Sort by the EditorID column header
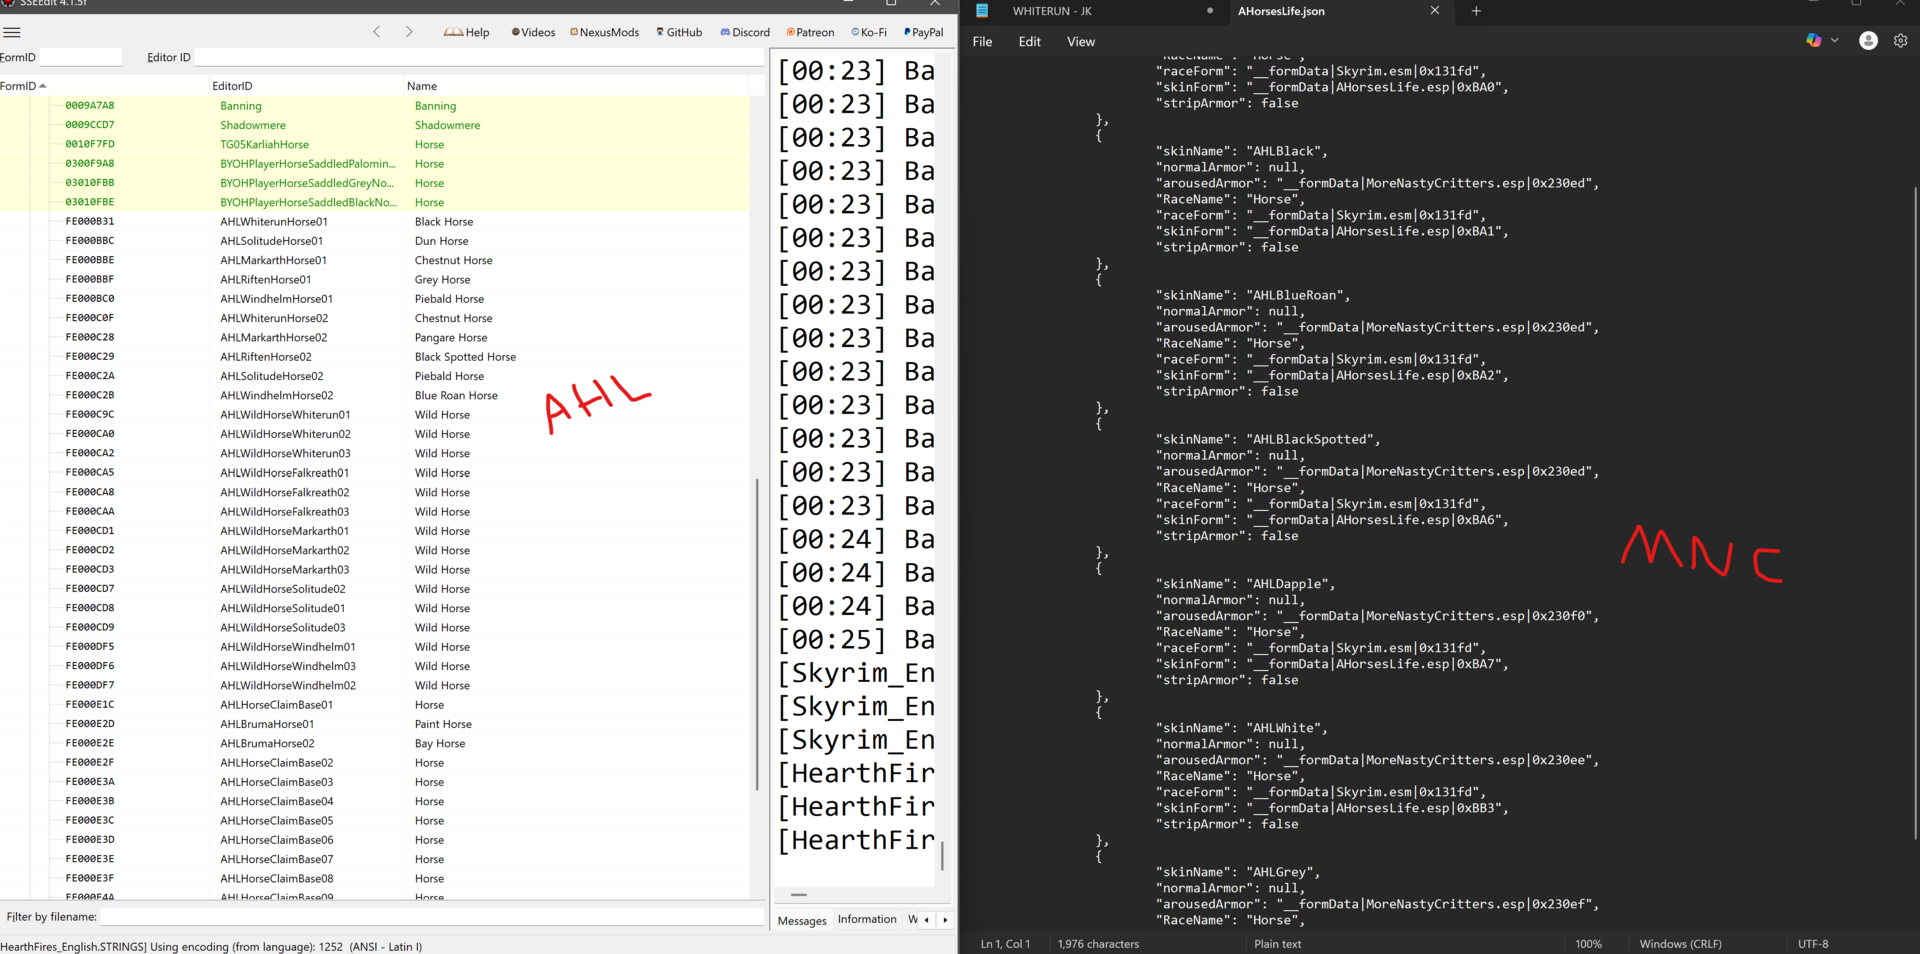Image resolution: width=1920 pixels, height=954 pixels. [232, 86]
